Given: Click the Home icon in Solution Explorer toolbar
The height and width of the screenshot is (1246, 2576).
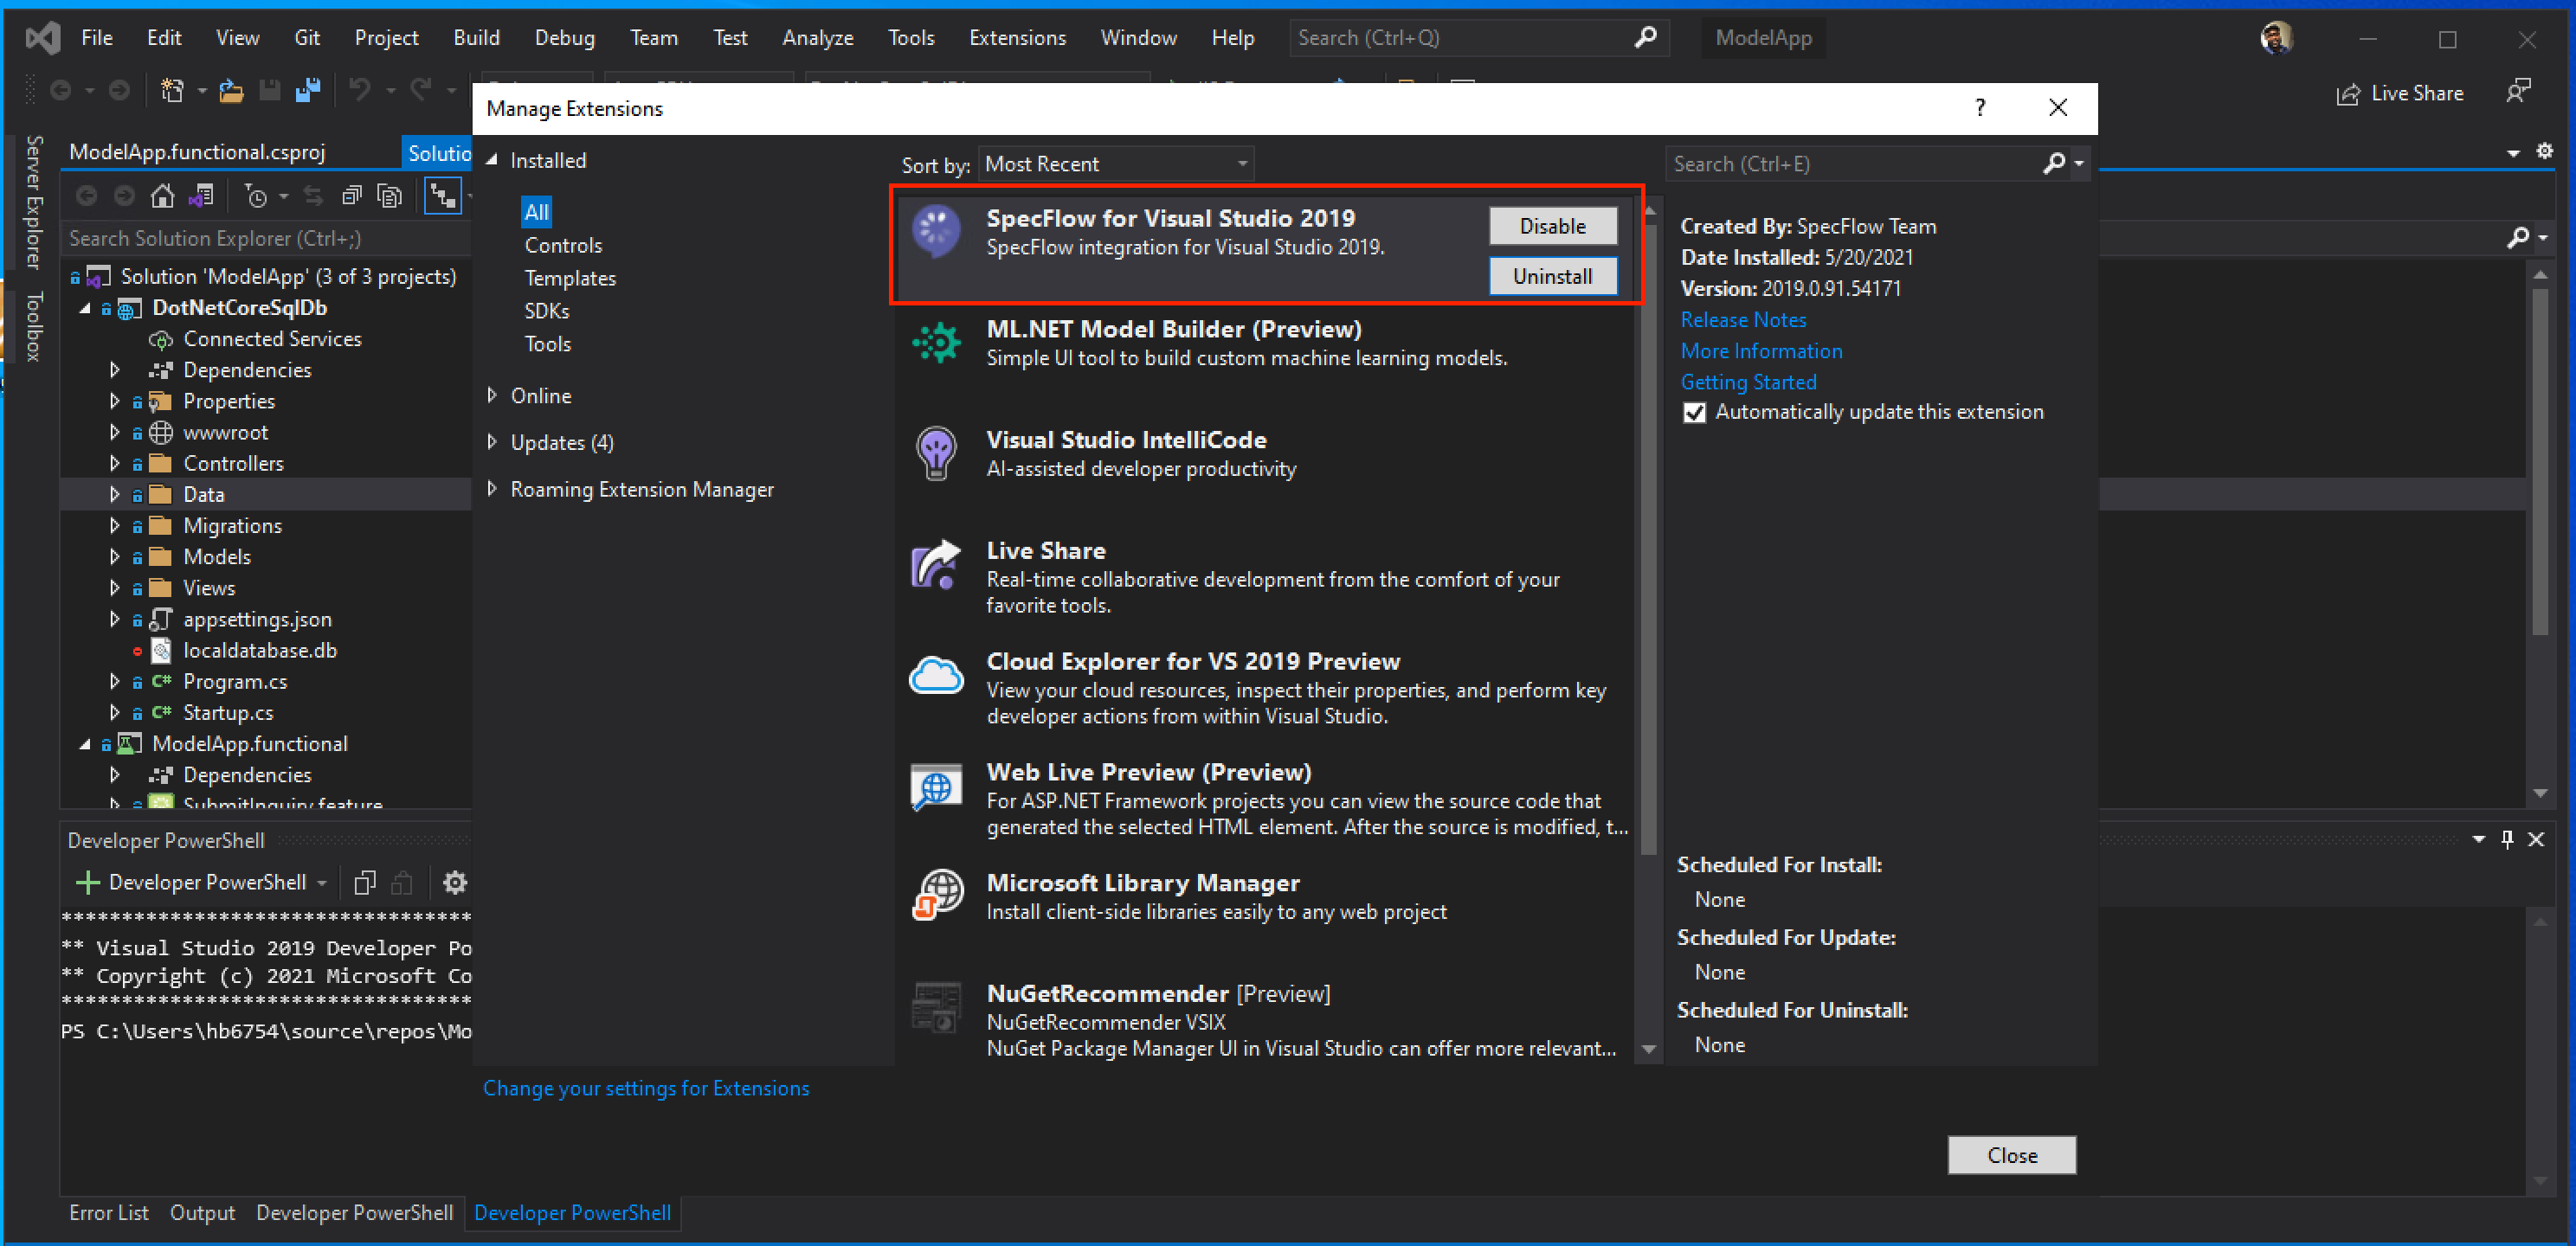Looking at the screenshot, I should (x=162, y=196).
